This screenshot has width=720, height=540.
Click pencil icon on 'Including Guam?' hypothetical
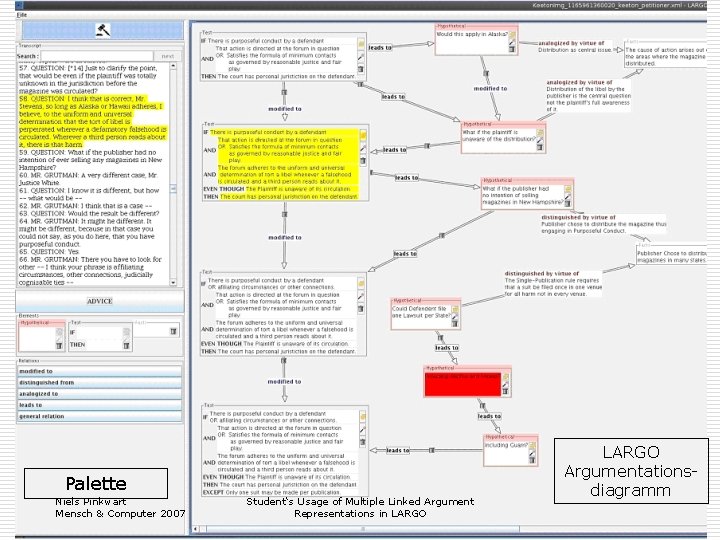532,453
